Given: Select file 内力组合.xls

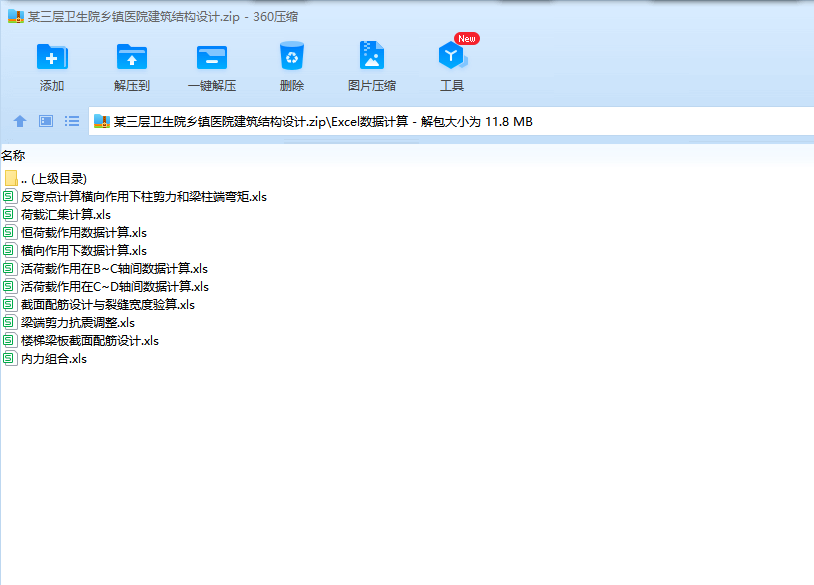Looking at the screenshot, I should click(54, 359).
